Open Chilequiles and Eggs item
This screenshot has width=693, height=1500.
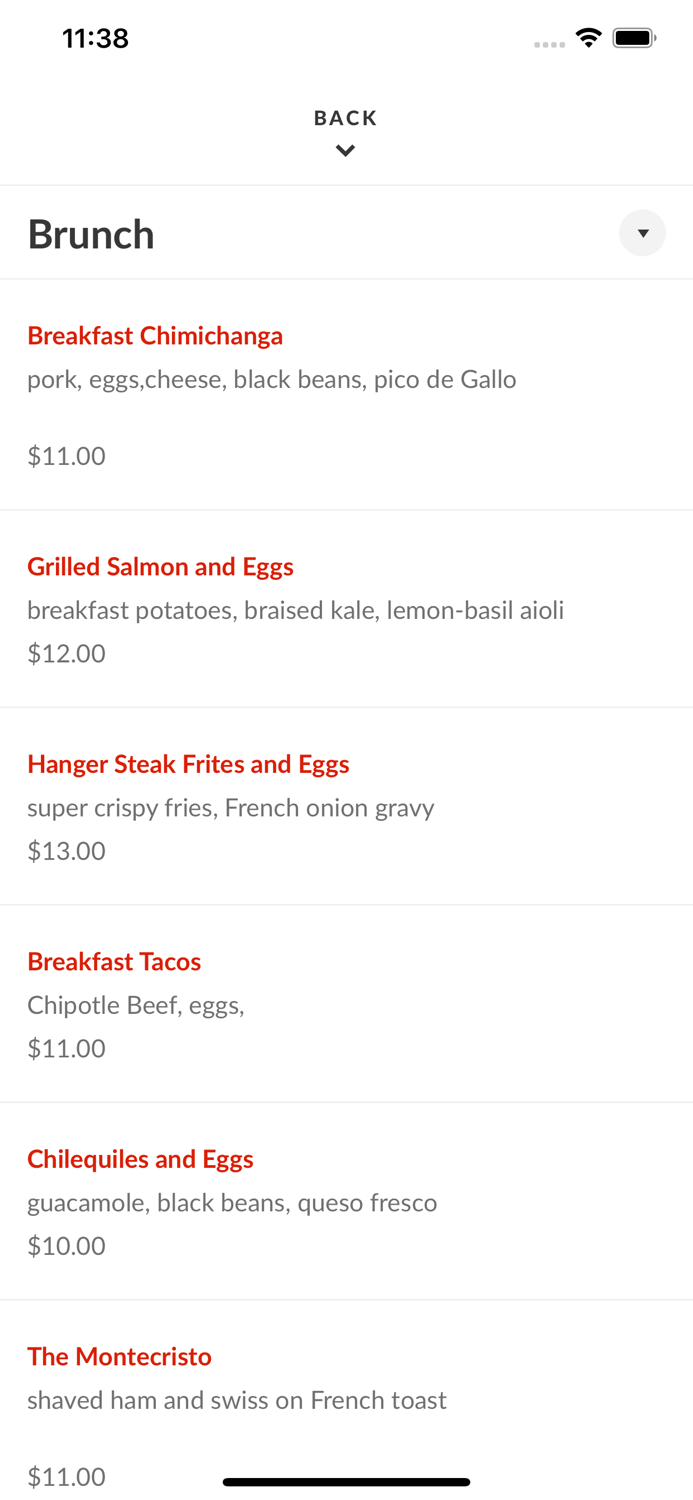(x=140, y=1159)
